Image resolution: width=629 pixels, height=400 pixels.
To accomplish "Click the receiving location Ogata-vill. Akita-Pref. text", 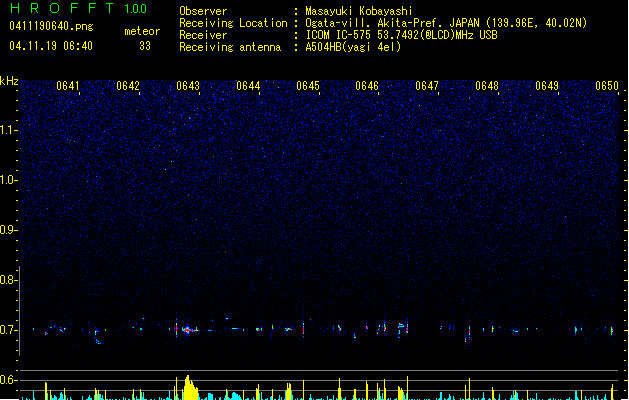I will [x=446, y=23].
